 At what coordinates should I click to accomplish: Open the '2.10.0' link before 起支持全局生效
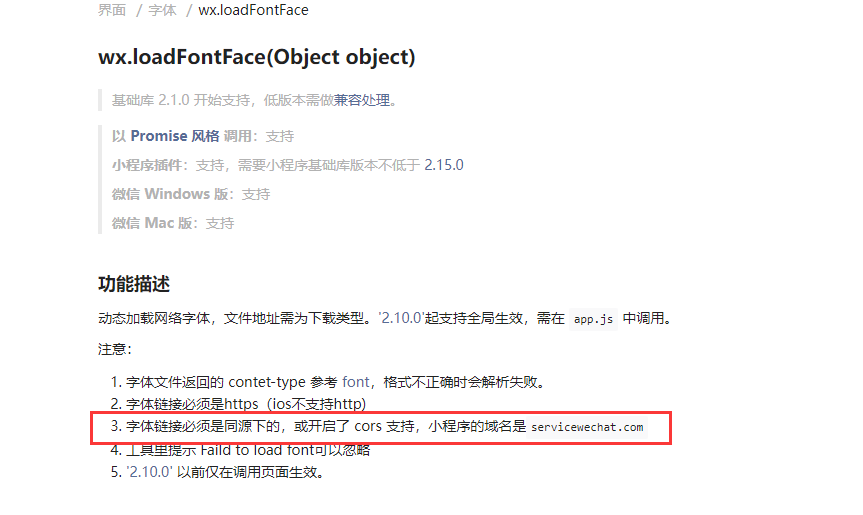pos(401,318)
